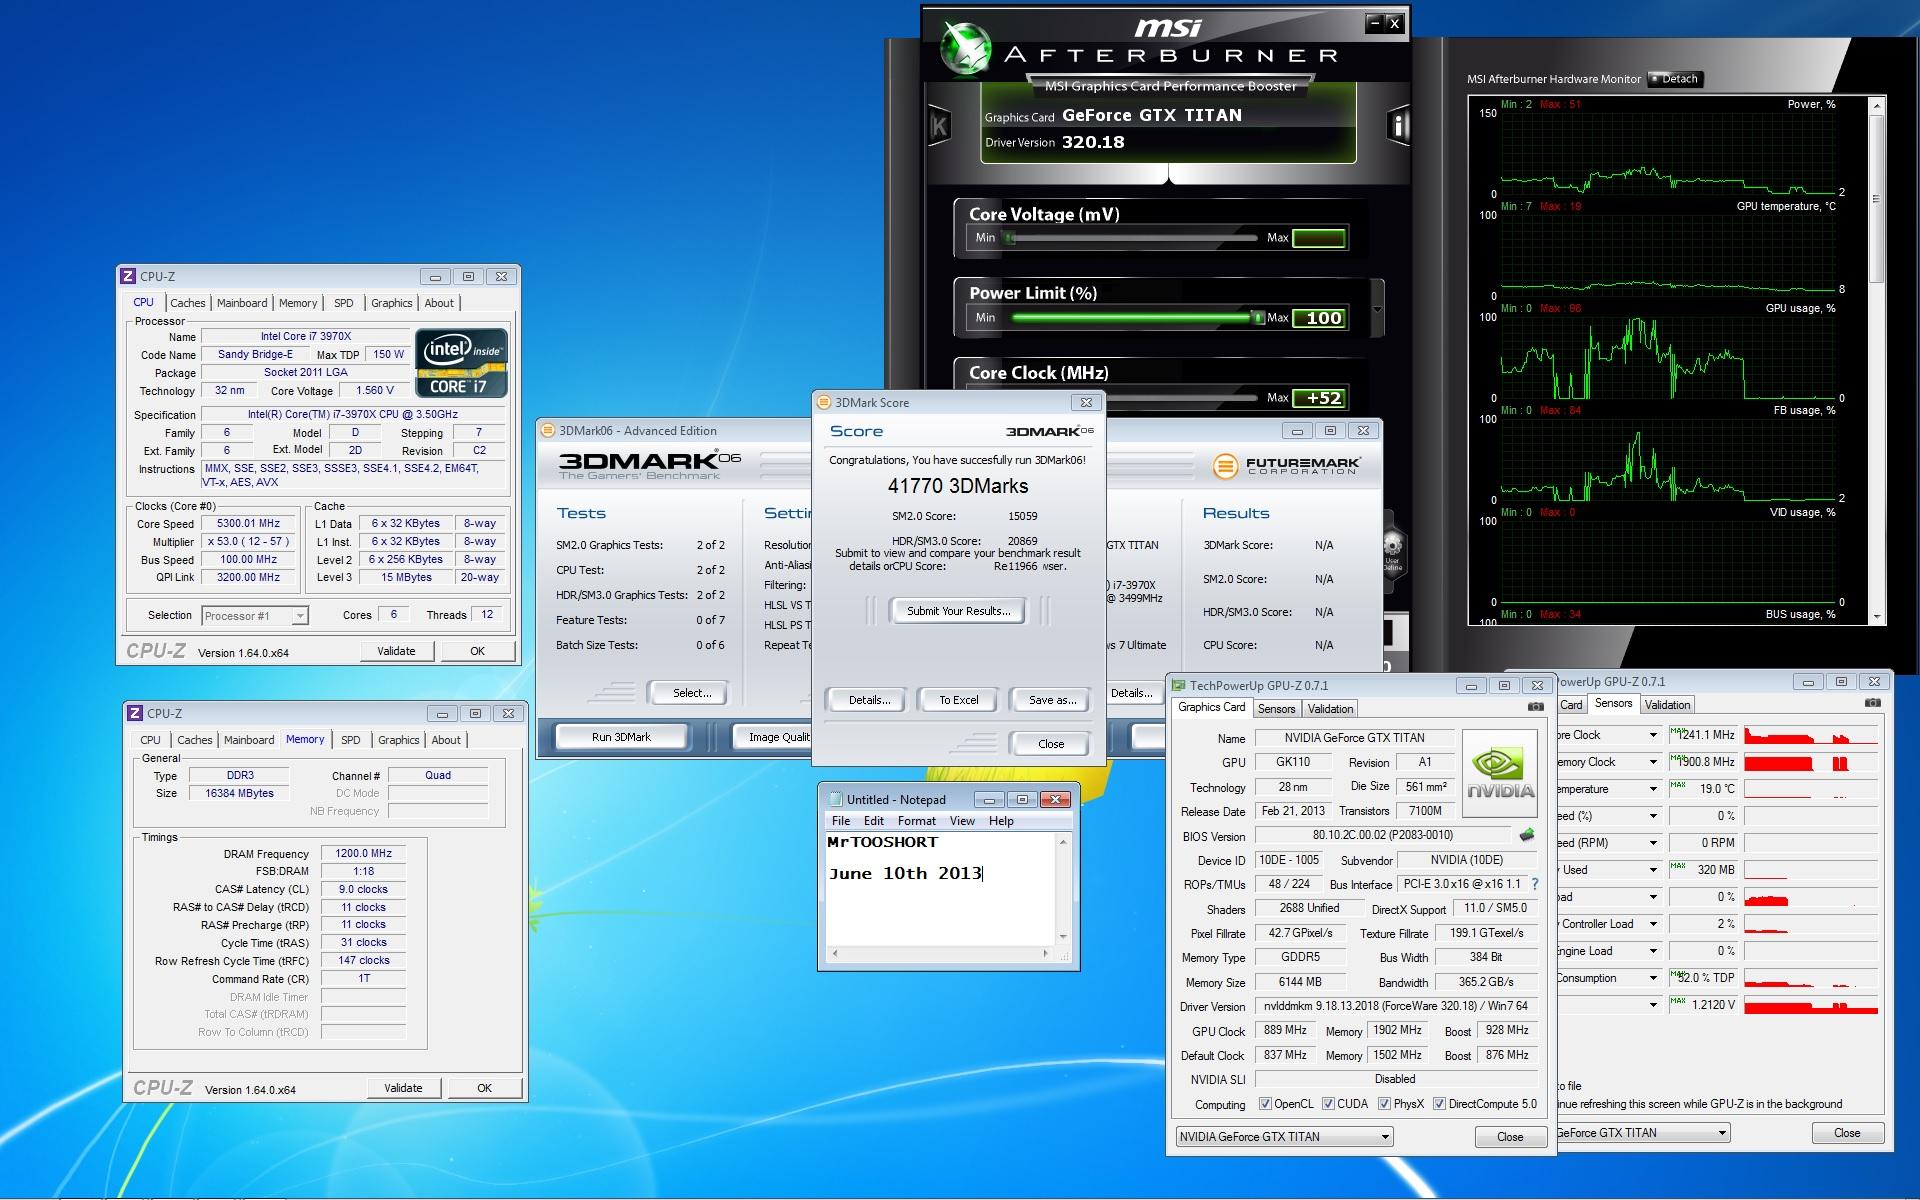Click OK in the CPU-Z Memory window
The height and width of the screenshot is (1200, 1920).
pos(484,1088)
